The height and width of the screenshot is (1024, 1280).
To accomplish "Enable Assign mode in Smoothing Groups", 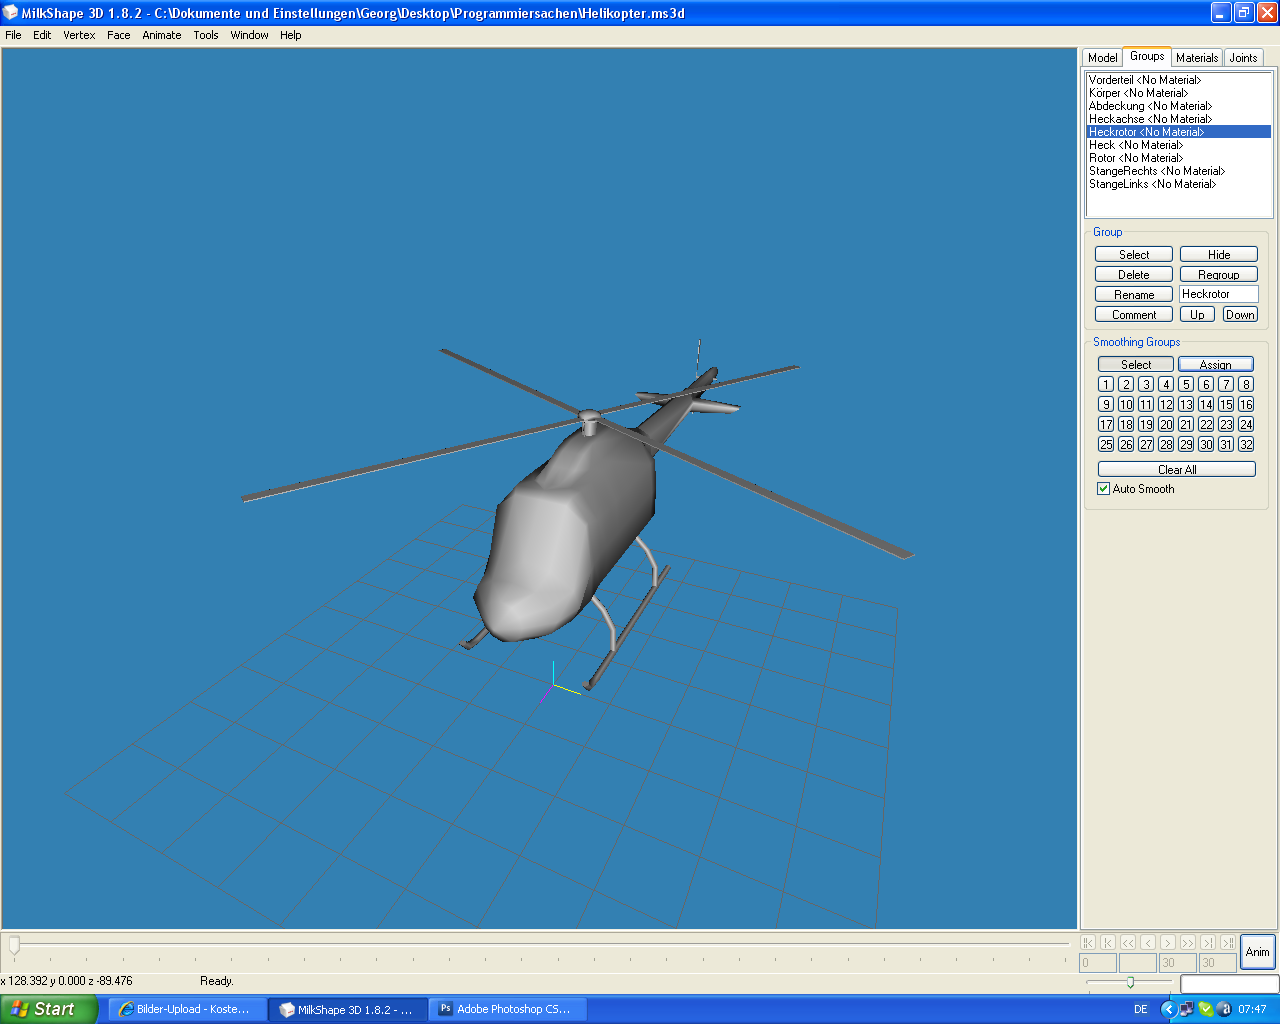I will pyautogui.click(x=1215, y=365).
